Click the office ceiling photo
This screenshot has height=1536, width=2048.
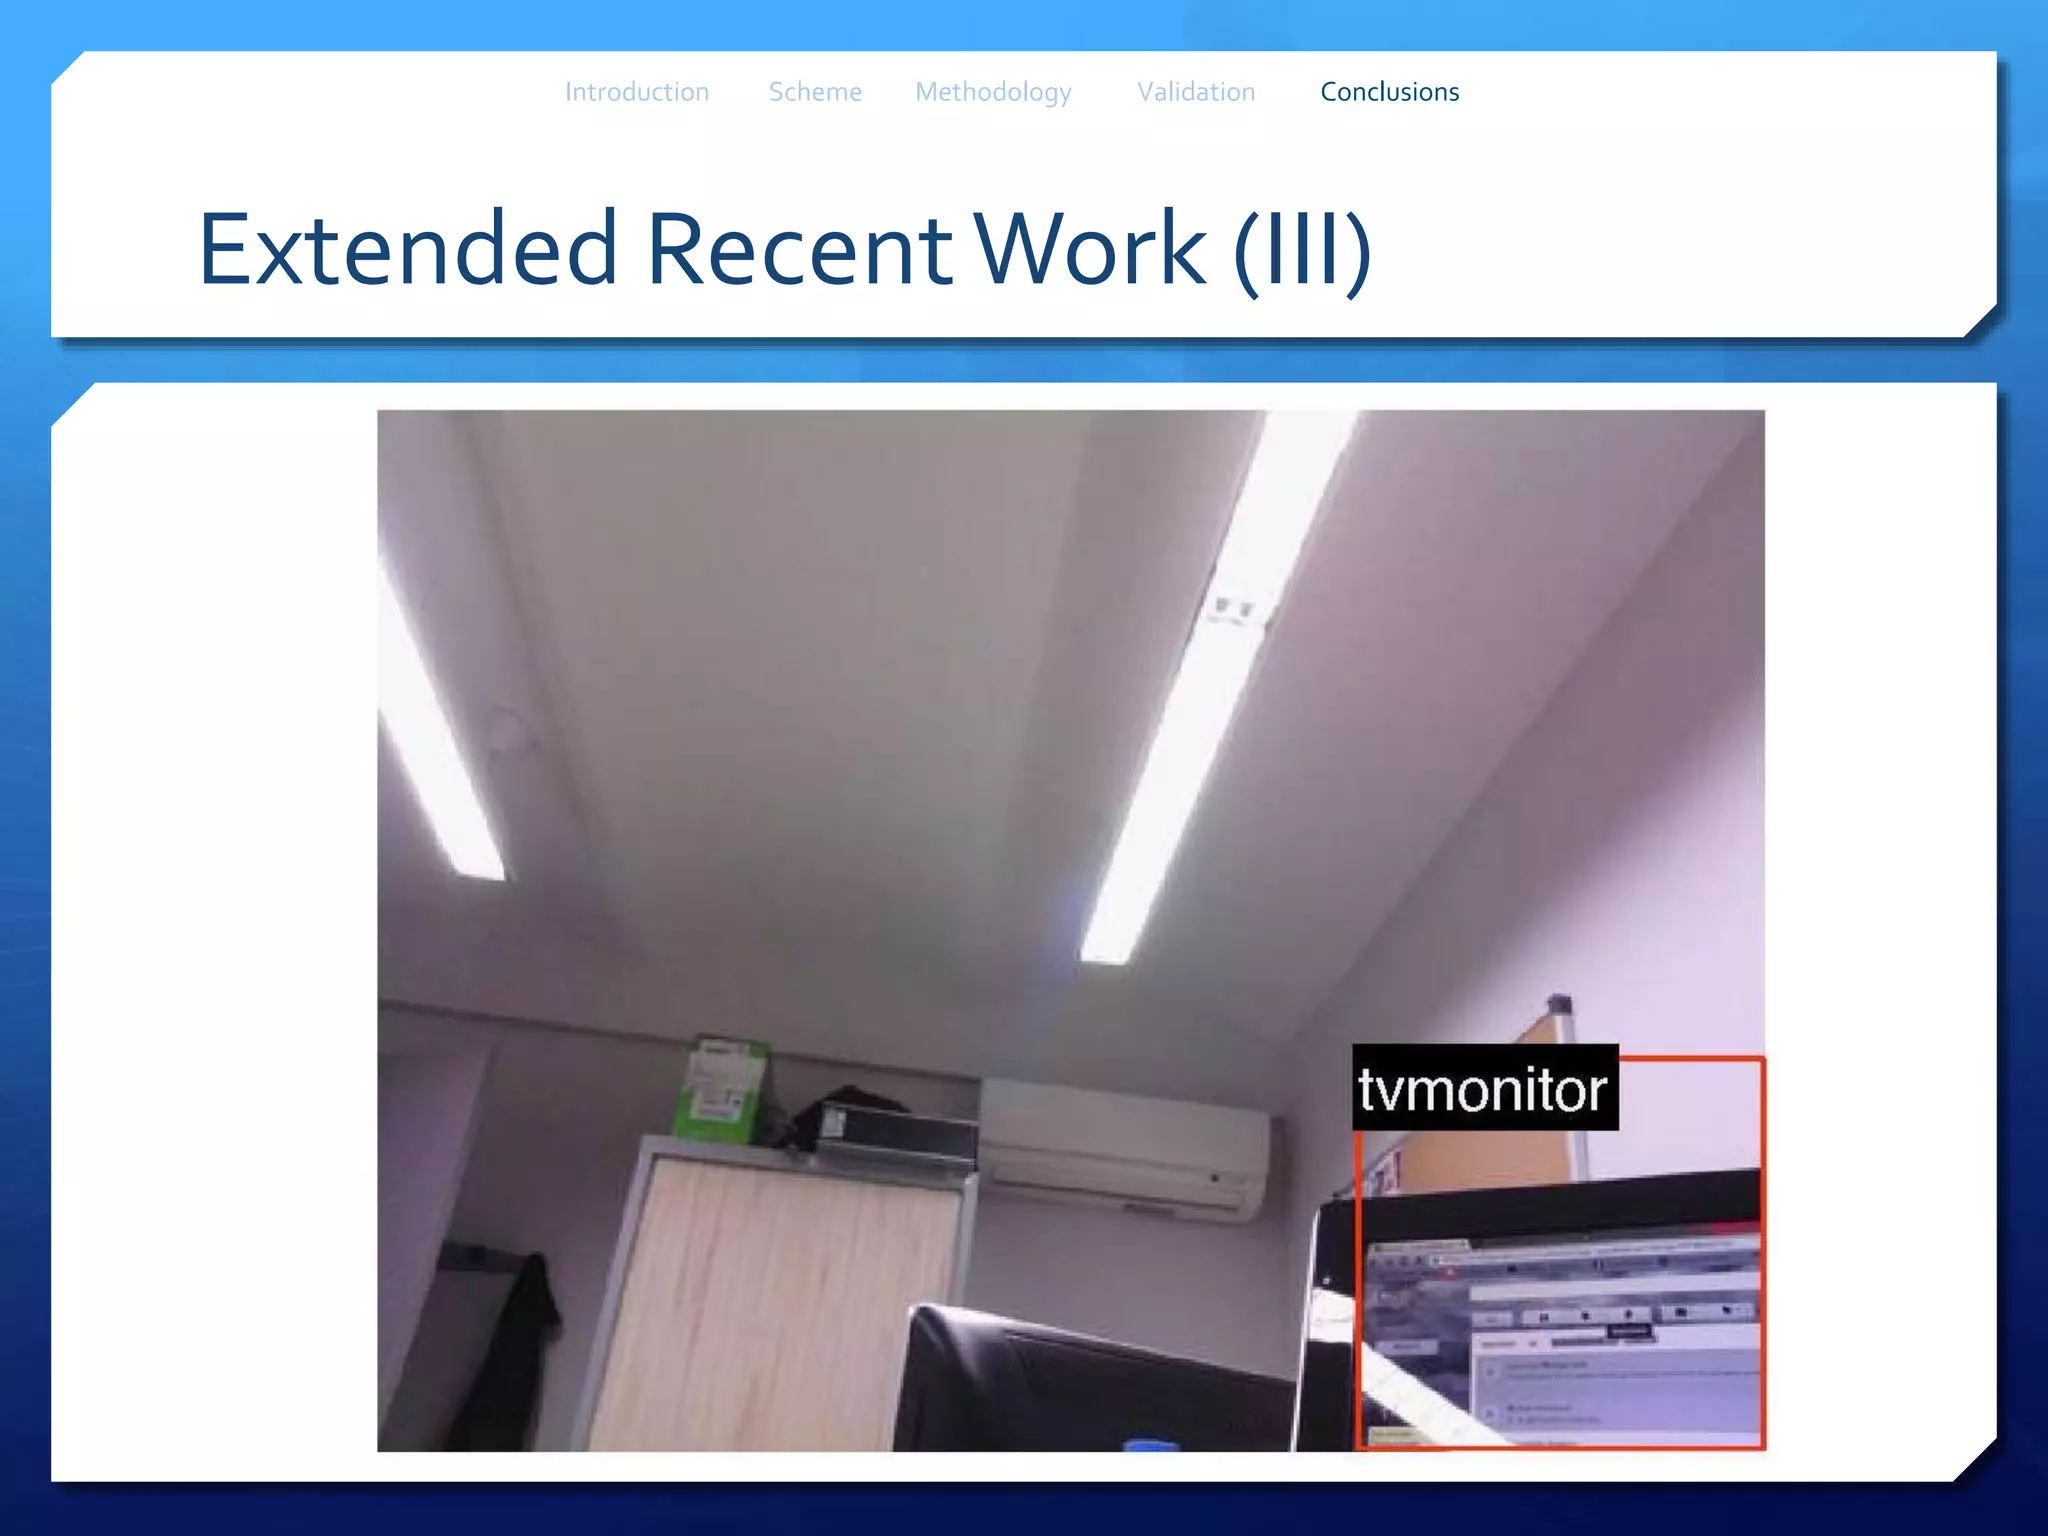(x=1071, y=930)
